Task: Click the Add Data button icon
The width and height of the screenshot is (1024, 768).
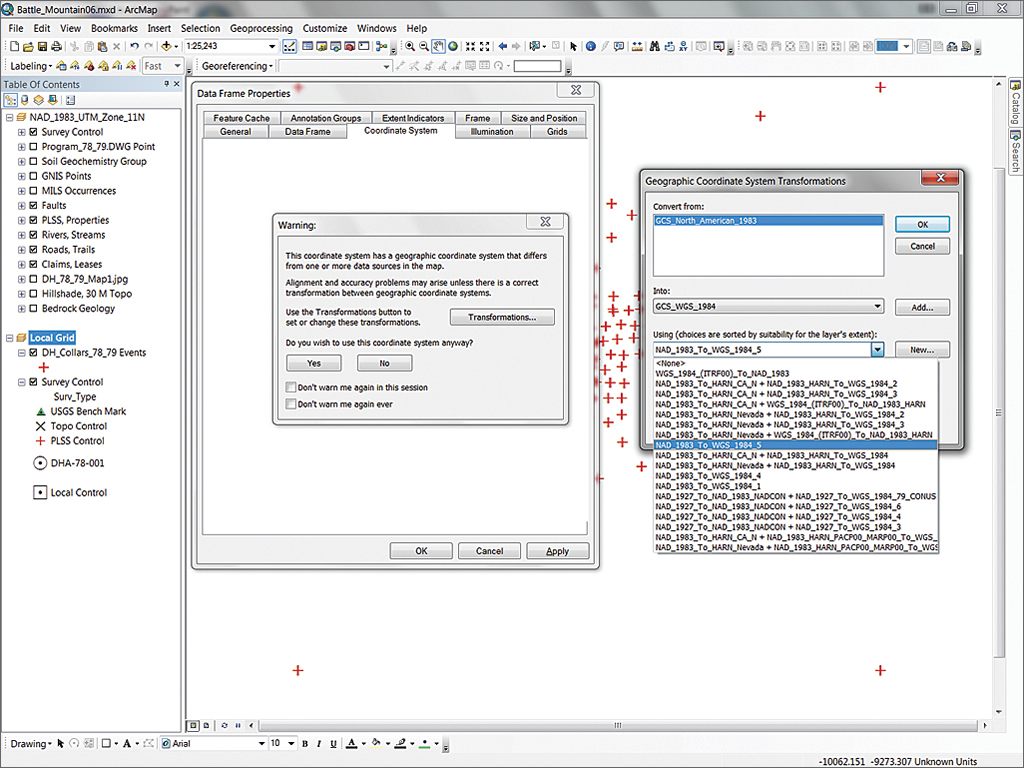Action: pyautogui.click(x=167, y=47)
